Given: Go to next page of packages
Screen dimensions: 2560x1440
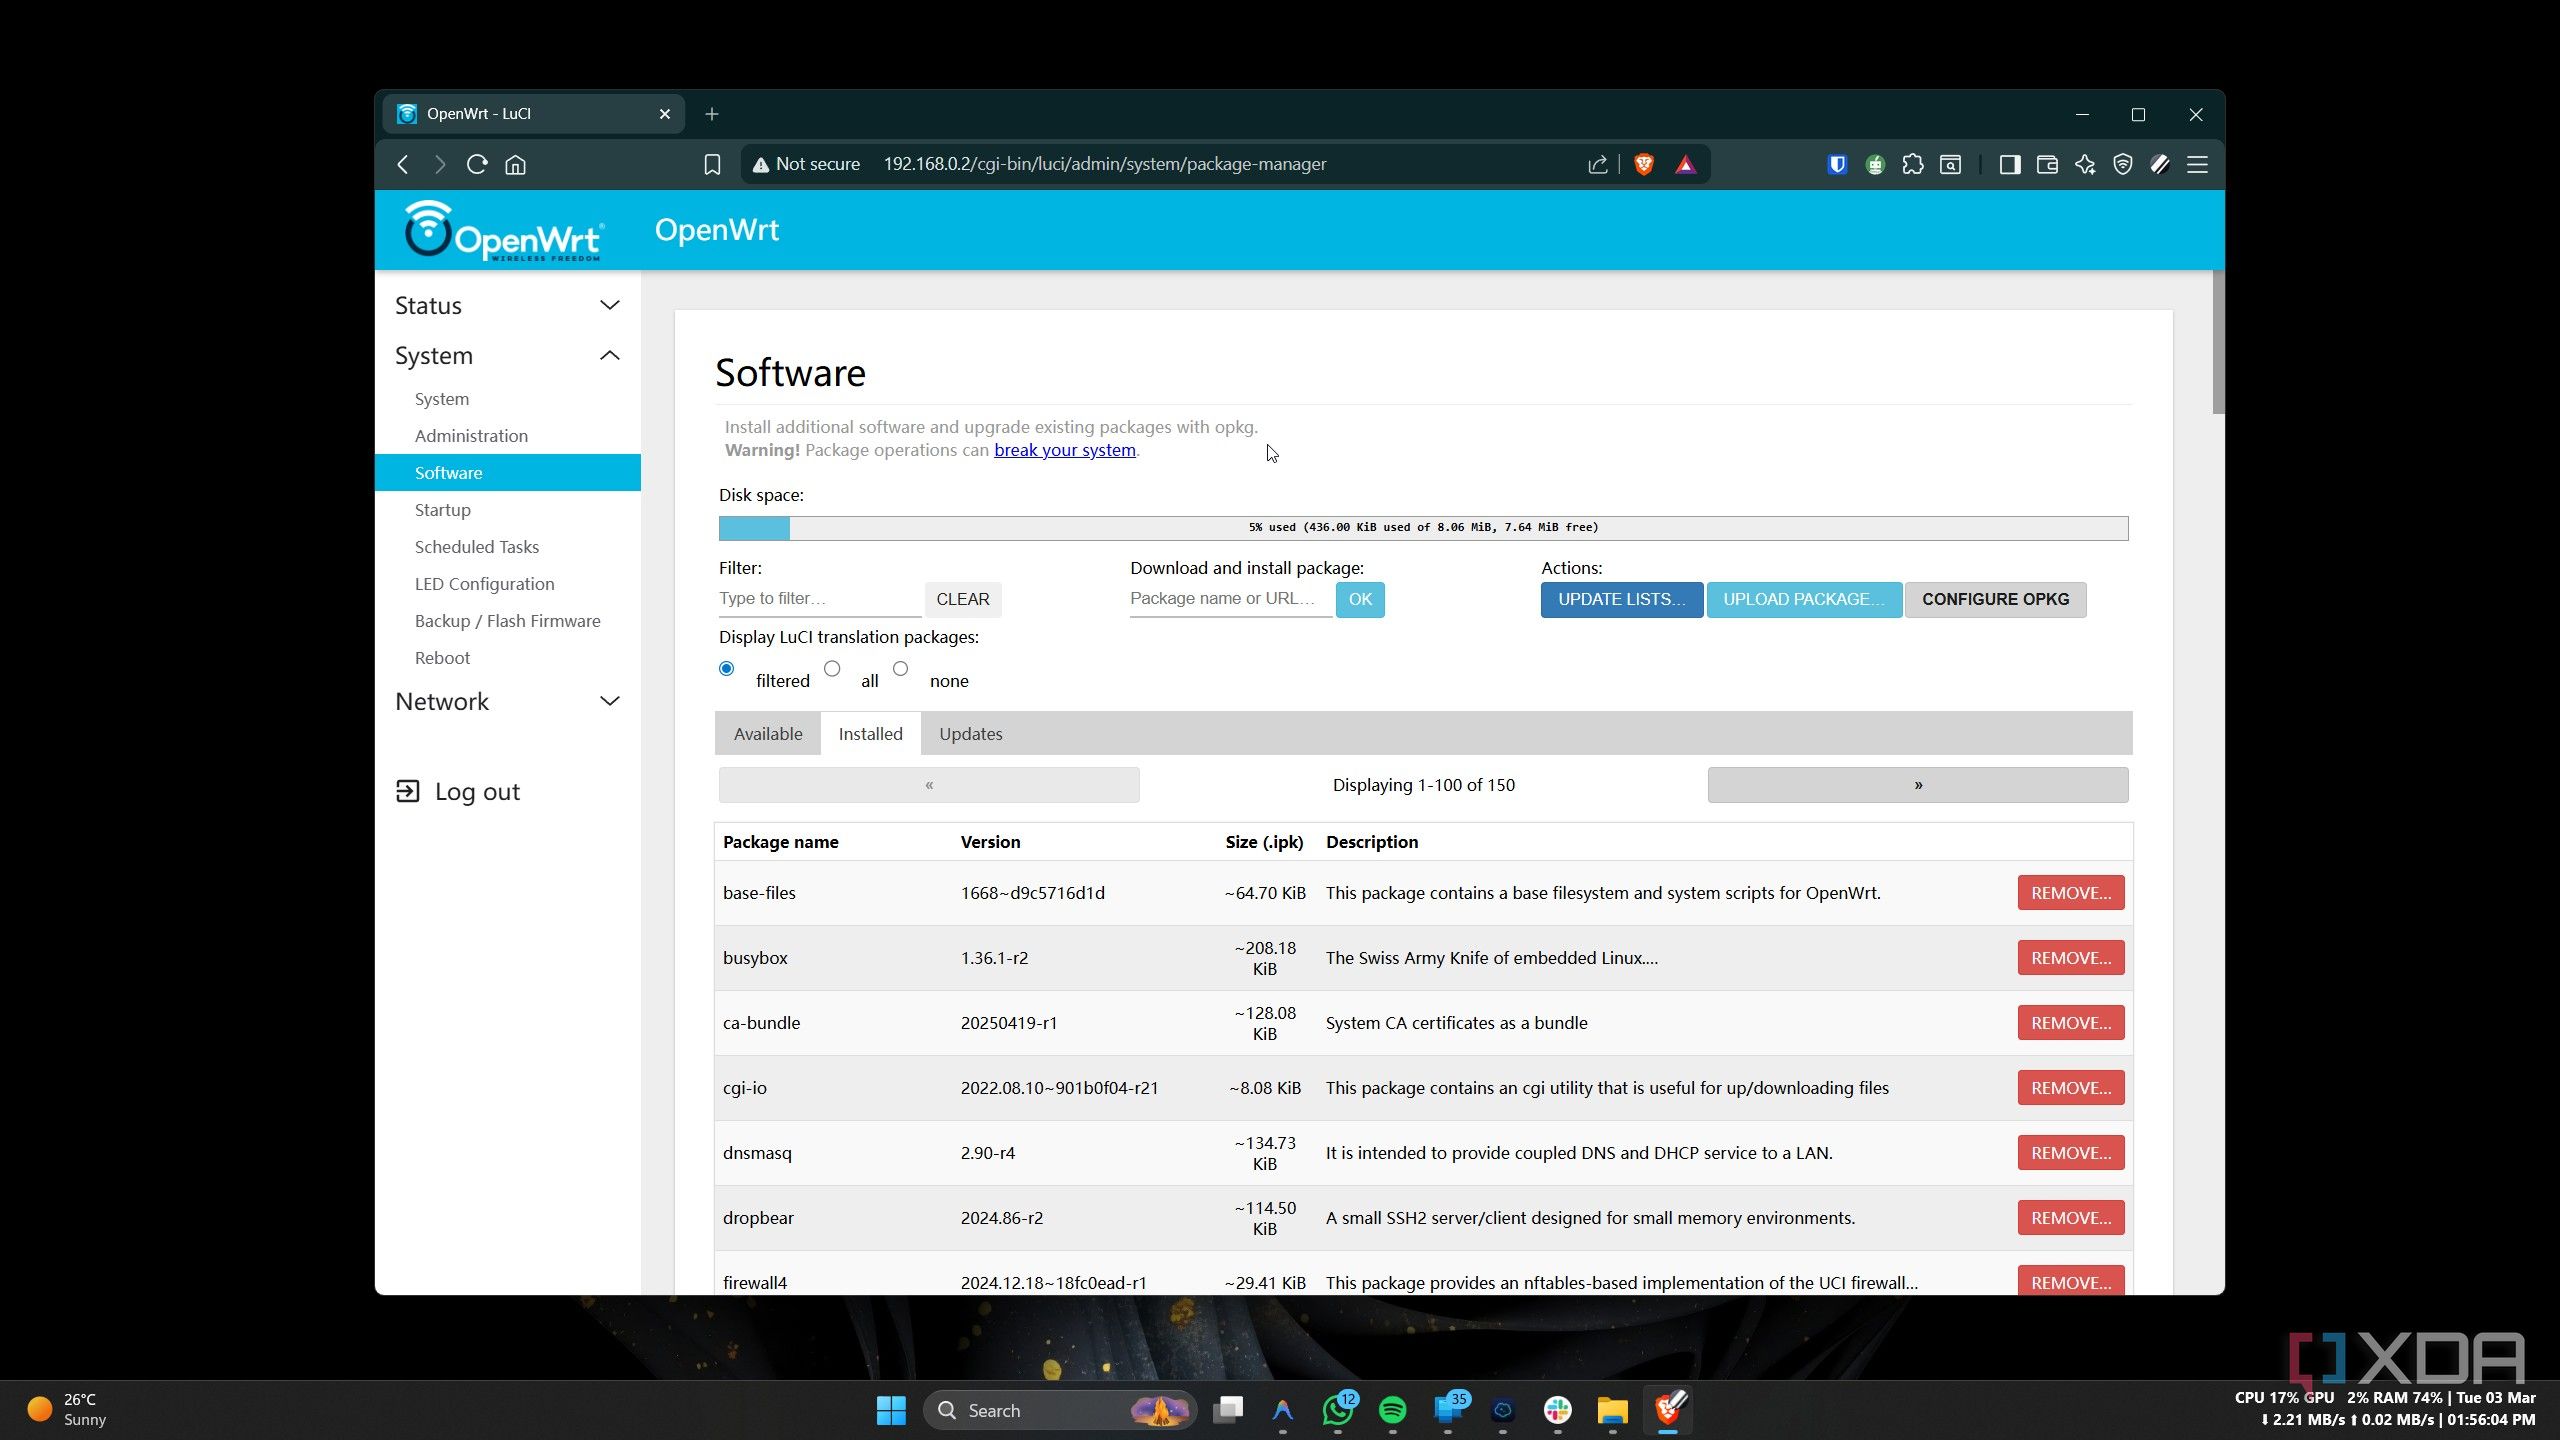Looking at the screenshot, I should [x=1918, y=785].
